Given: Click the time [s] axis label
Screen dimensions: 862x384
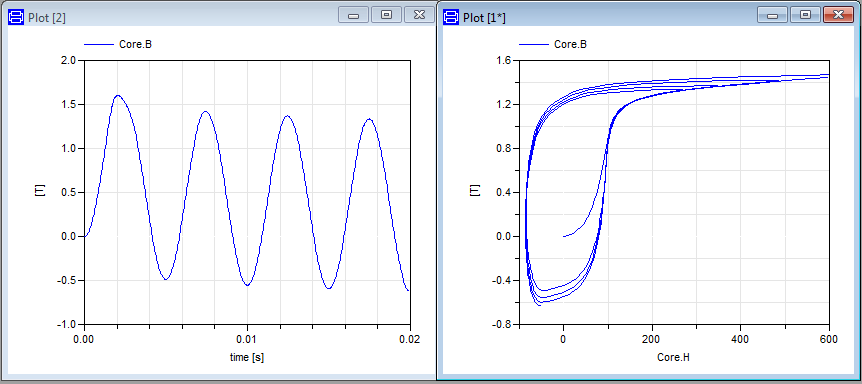Looking at the screenshot, I should point(247,357).
